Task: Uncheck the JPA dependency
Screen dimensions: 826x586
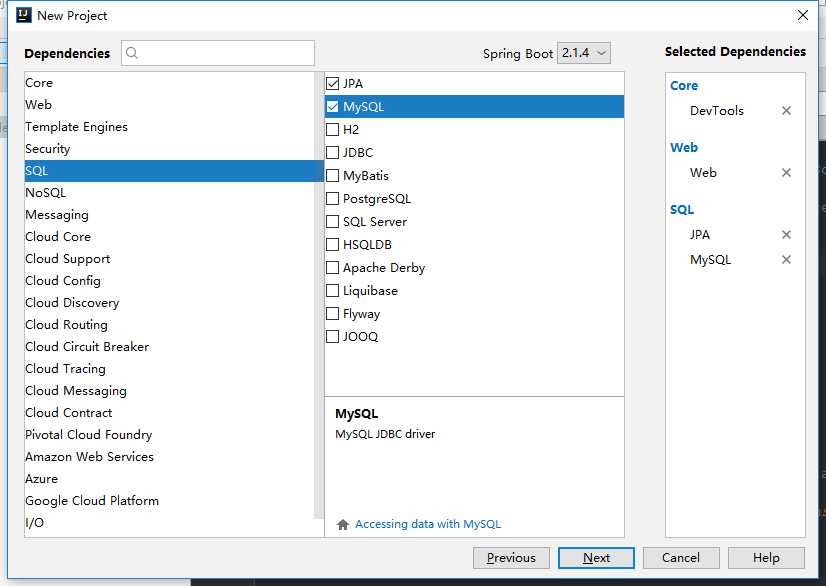Action: (x=332, y=83)
